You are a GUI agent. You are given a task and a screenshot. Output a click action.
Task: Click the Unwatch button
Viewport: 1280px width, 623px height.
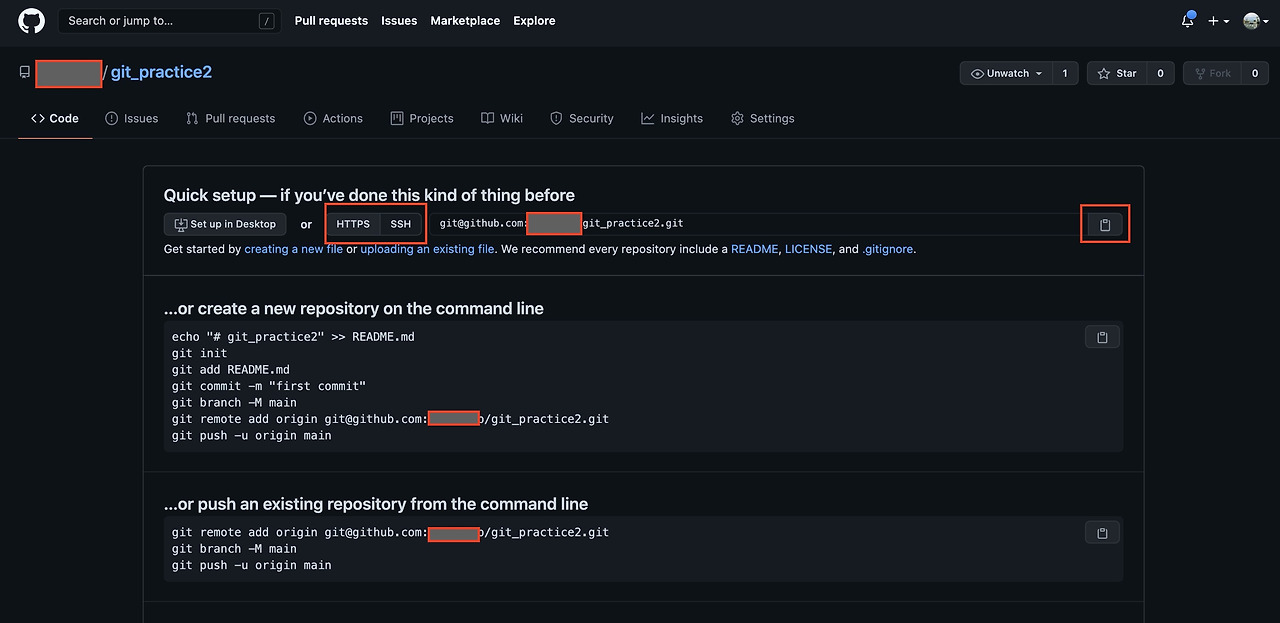[1005, 73]
